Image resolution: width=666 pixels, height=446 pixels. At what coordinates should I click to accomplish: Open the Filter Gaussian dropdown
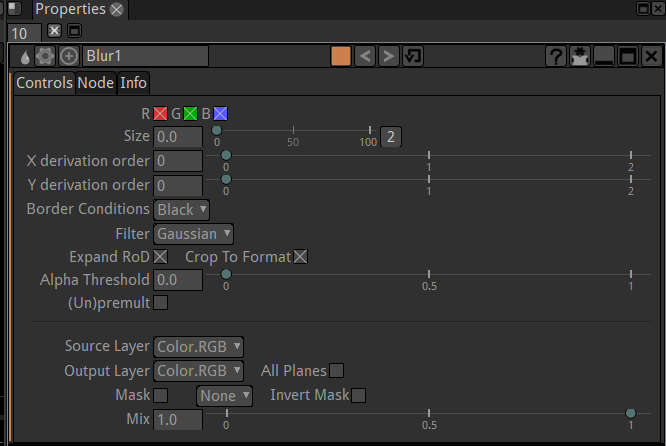coord(194,234)
